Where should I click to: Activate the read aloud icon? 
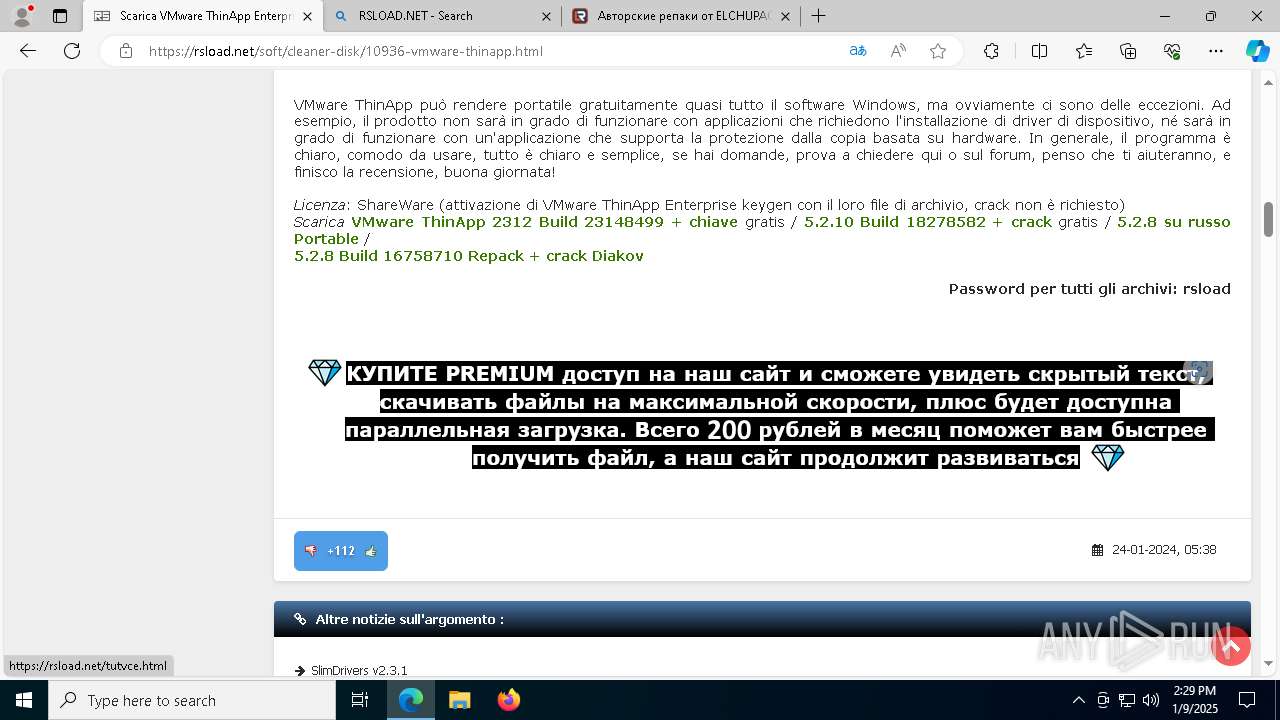coord(898,51)
